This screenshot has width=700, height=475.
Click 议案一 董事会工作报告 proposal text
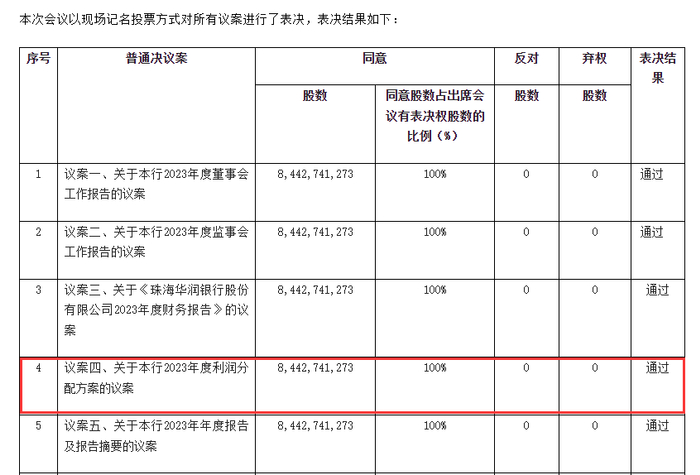click(x=156, y=184)
